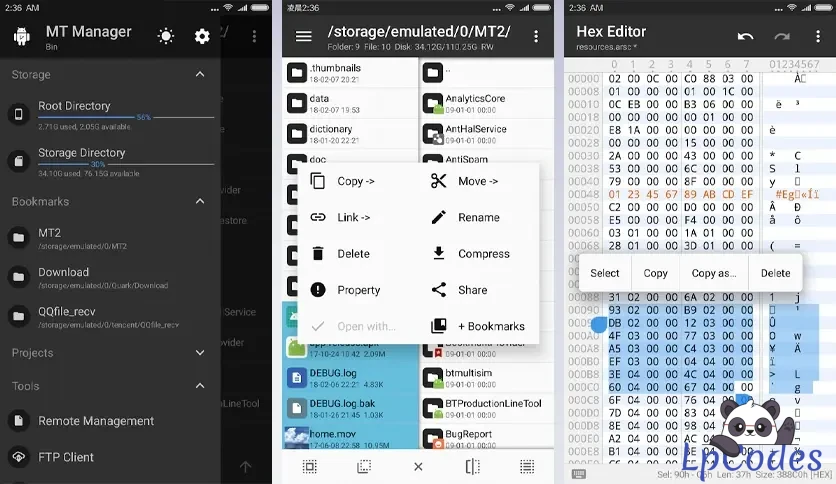Toggle the day/night theme sun icon

pyautogui.click(x=166, y=36)
